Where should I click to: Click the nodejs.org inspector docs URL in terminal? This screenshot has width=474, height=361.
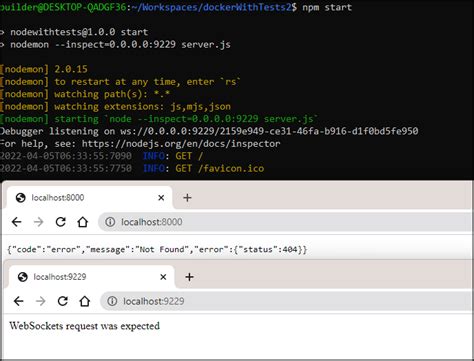pyautogui.click(x=181, y=144)
